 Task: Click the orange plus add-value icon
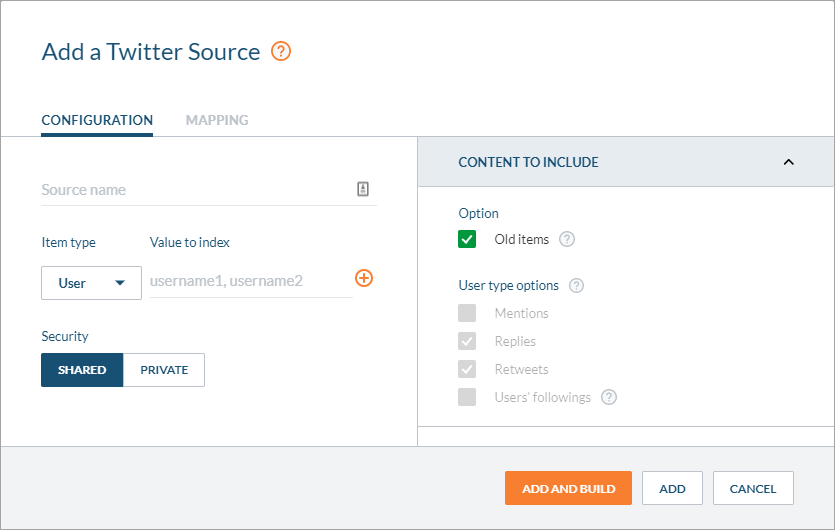pyautogui.click(x=364, y=278)
